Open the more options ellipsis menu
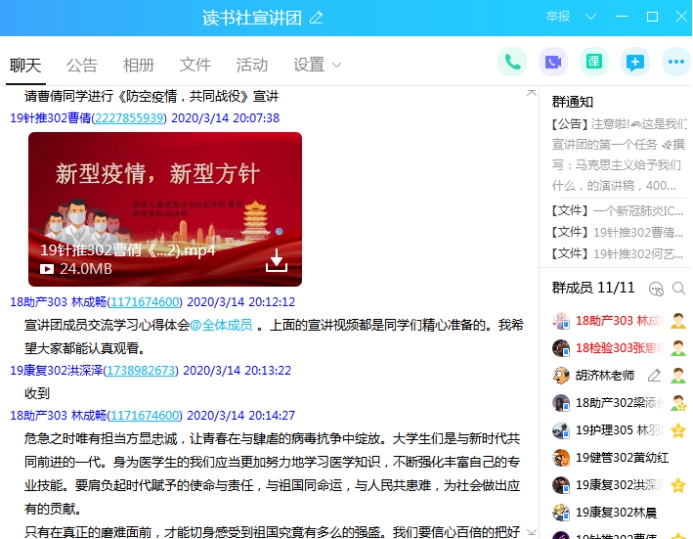This screenshot has width=693, height=539. 676,62
